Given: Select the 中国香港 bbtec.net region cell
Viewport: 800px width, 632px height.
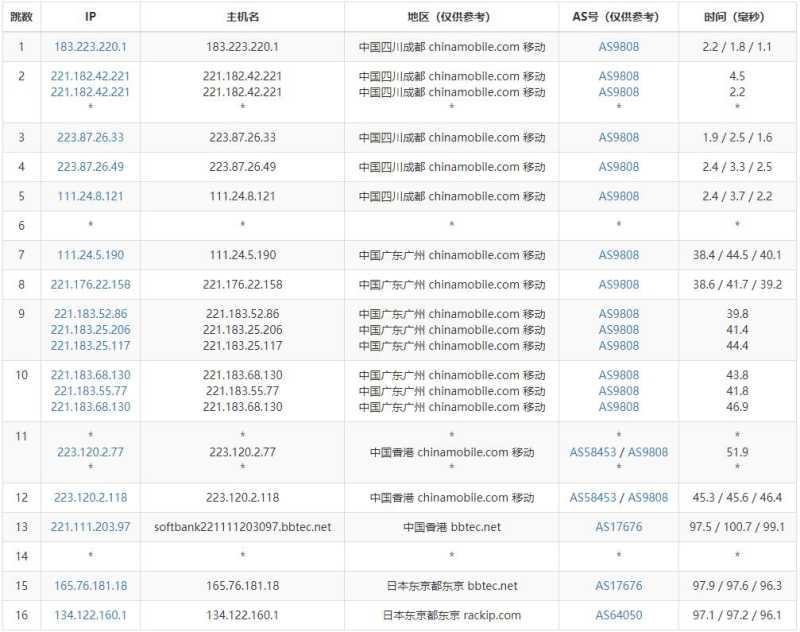Looking at the screenshot, I should 452,527.
